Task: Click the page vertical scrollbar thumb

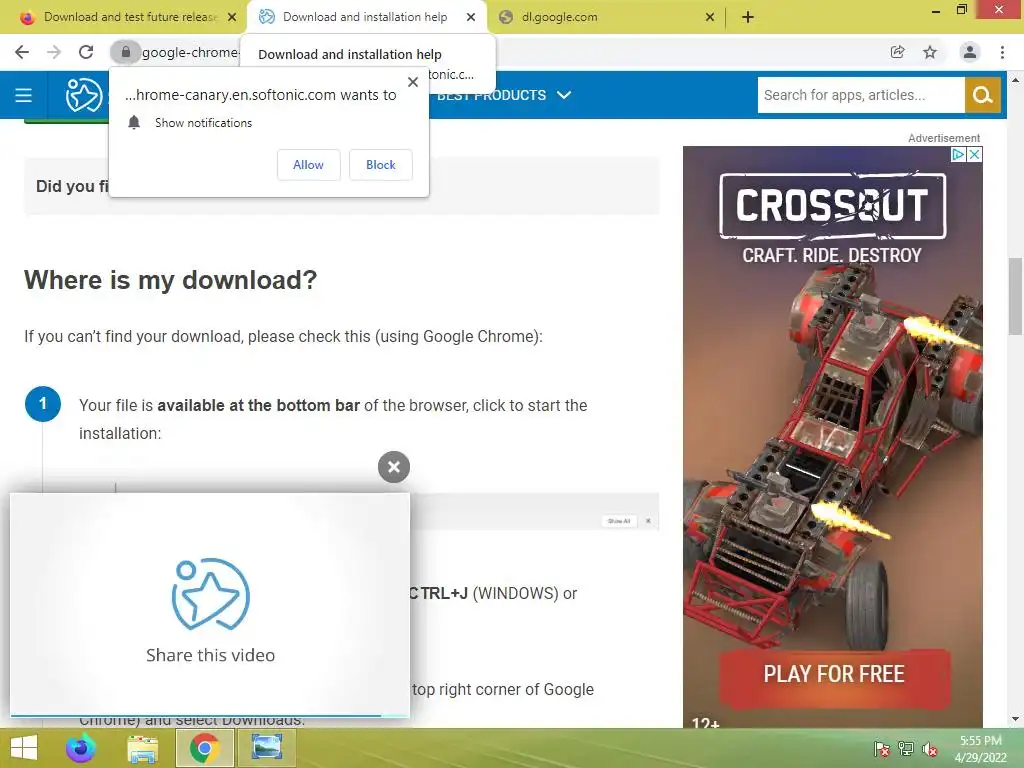Action: [x=1015, y=296]
